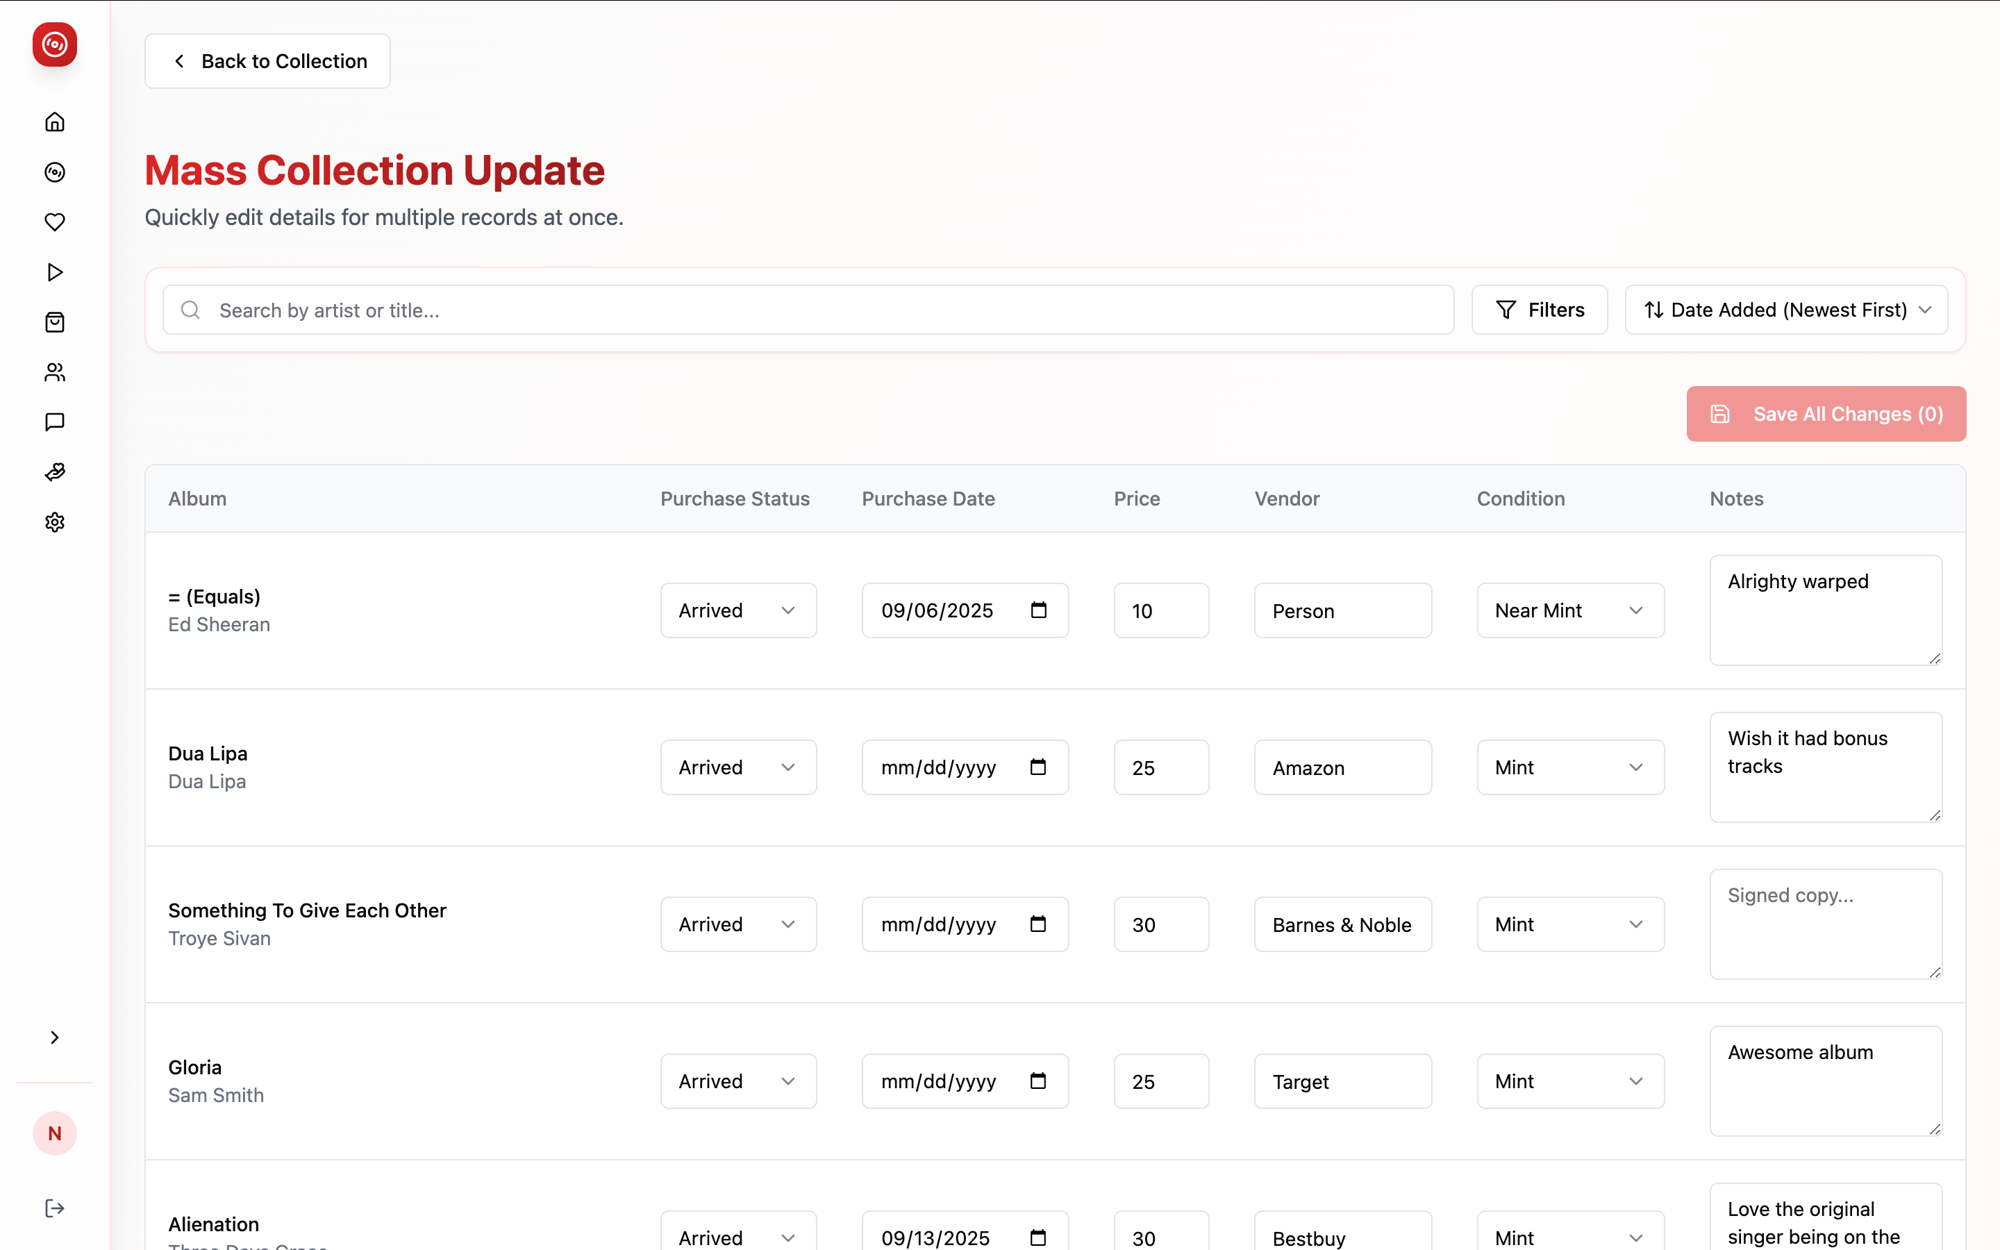Open the settings gear icon

(x=55, y=522)
